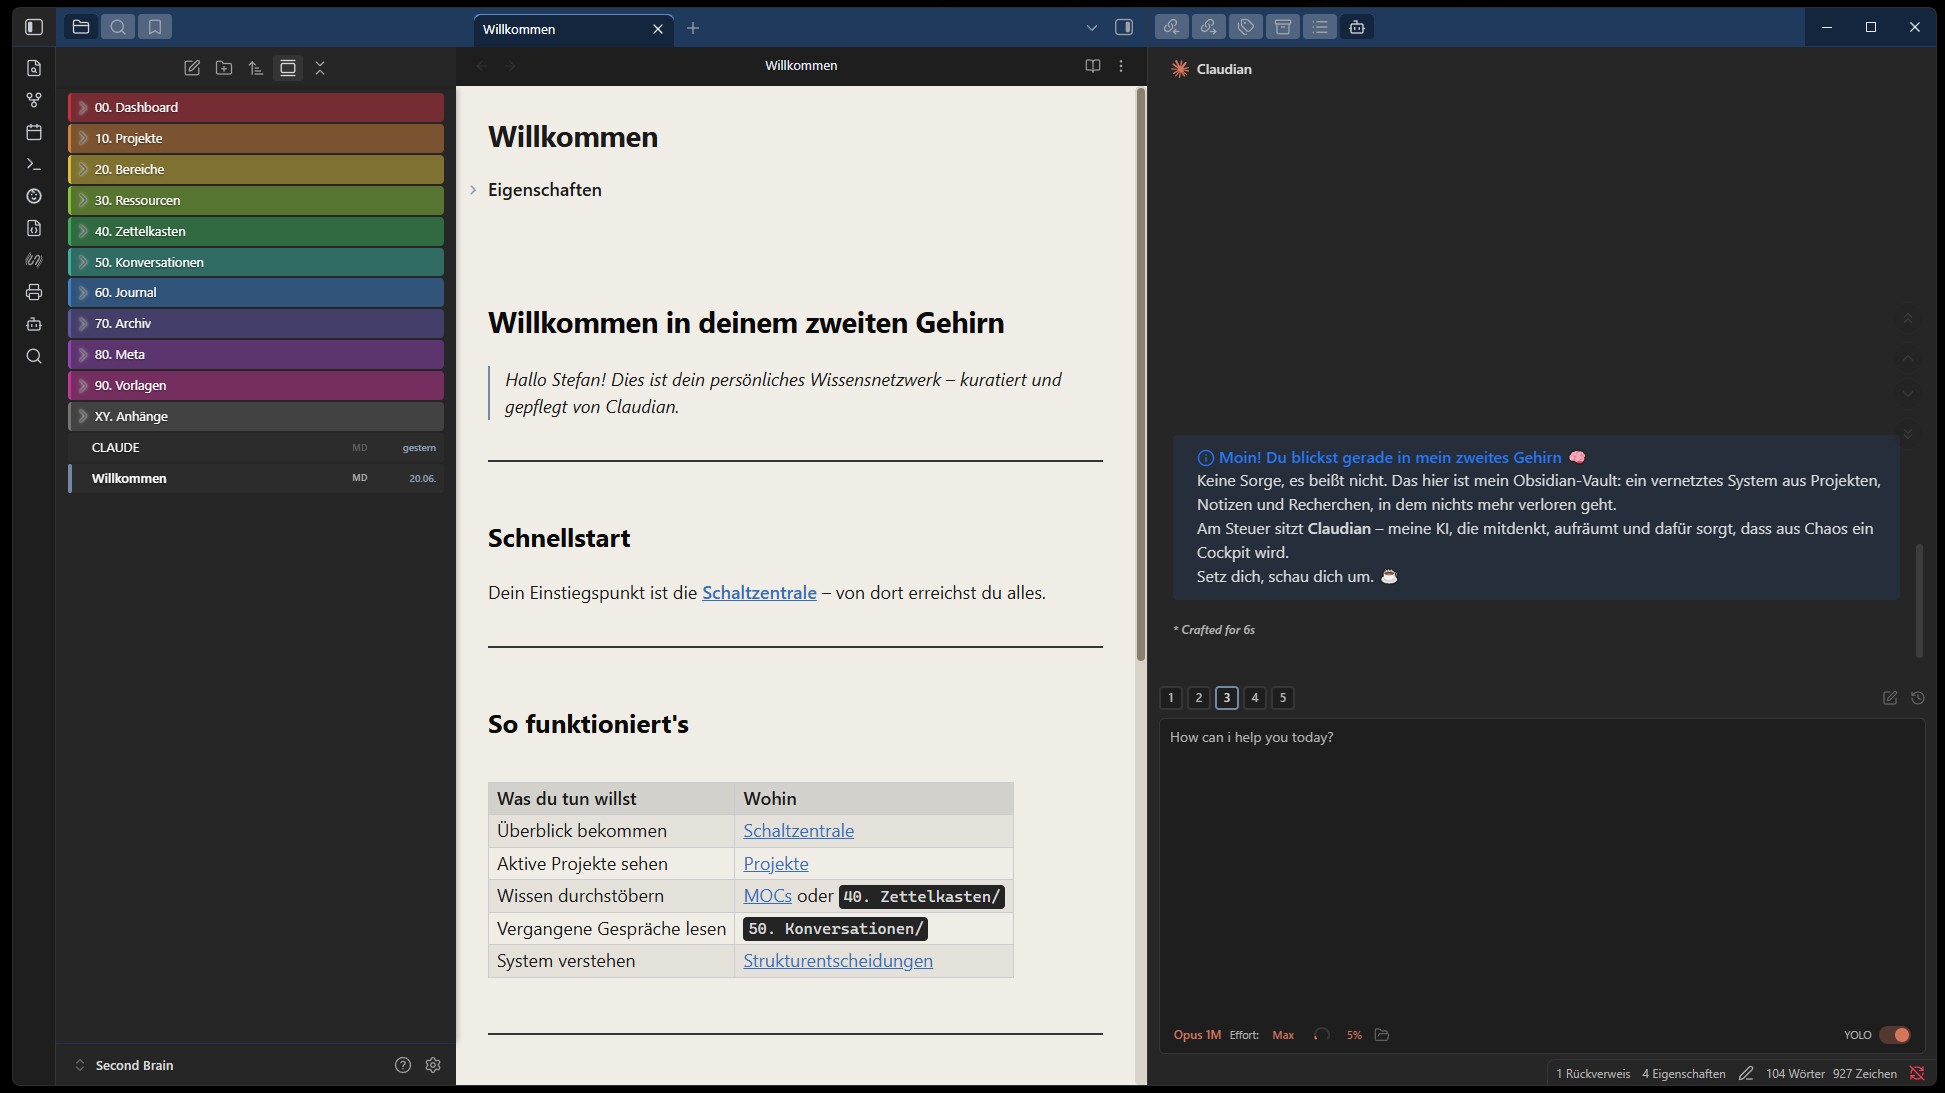Open vault settings gear icon
This screenshot has height=1093, width=1945.
tap(433, 1065)
